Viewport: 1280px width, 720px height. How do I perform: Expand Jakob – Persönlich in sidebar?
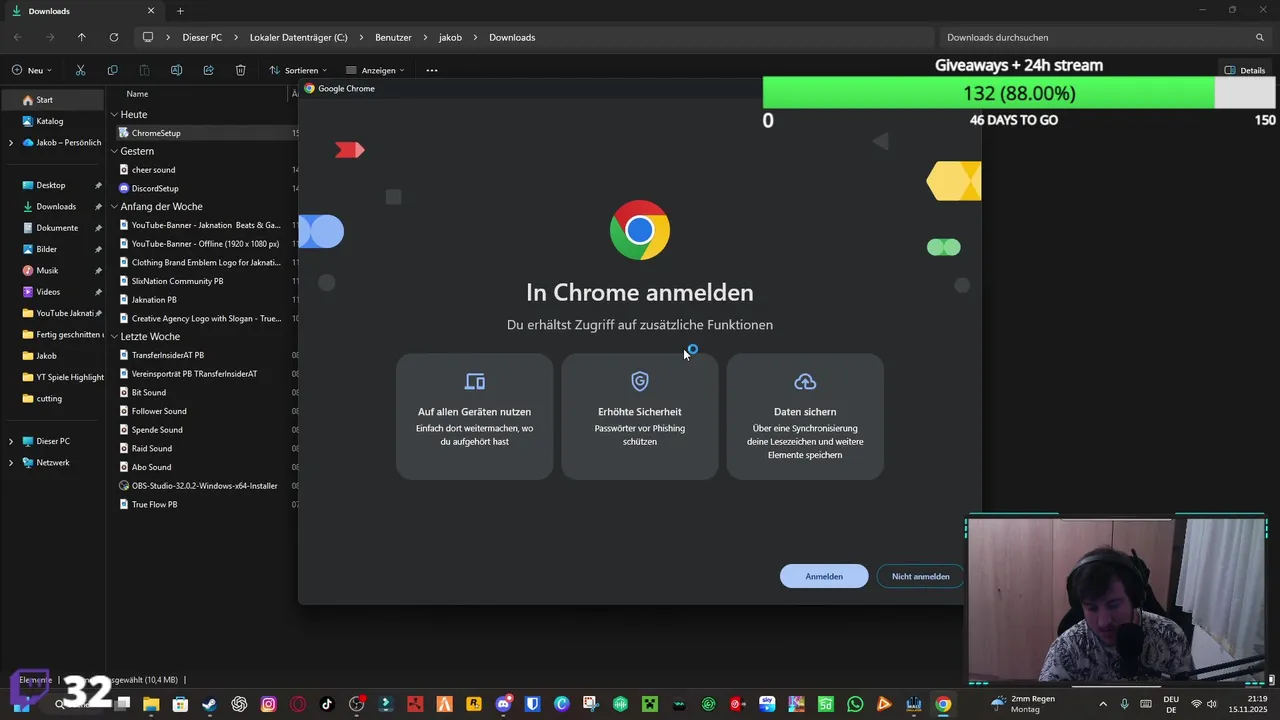click(x=11, y=143)
